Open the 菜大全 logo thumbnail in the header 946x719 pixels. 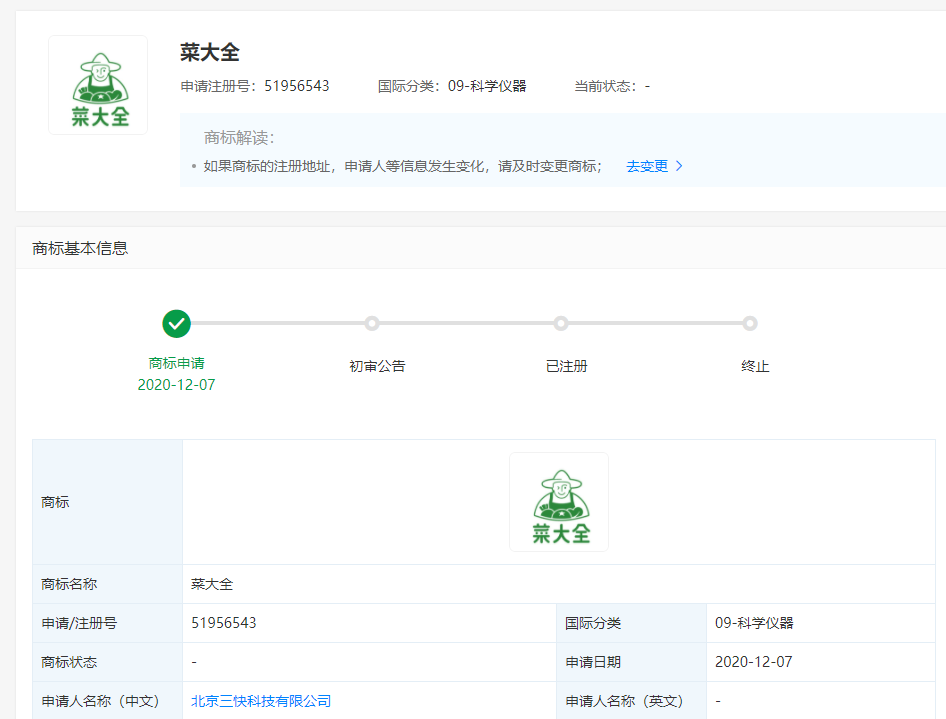coord(98,85)
